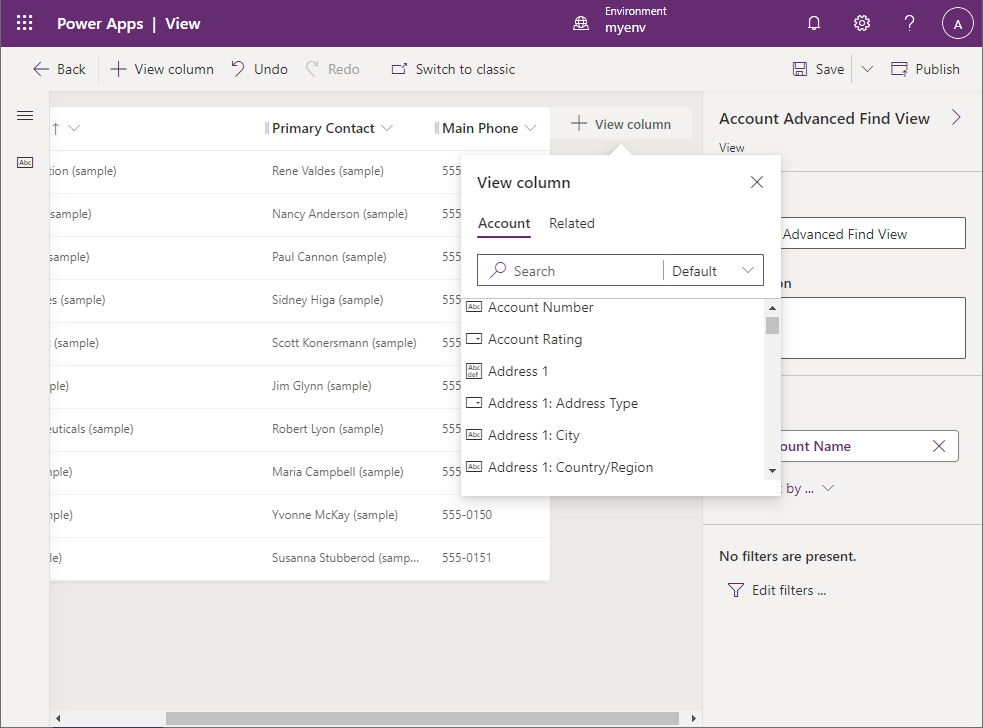The height and width of the screenshot is (728, 983).
Task: Click Nancy Anderson (sample) cell
Action: point(340,214)
